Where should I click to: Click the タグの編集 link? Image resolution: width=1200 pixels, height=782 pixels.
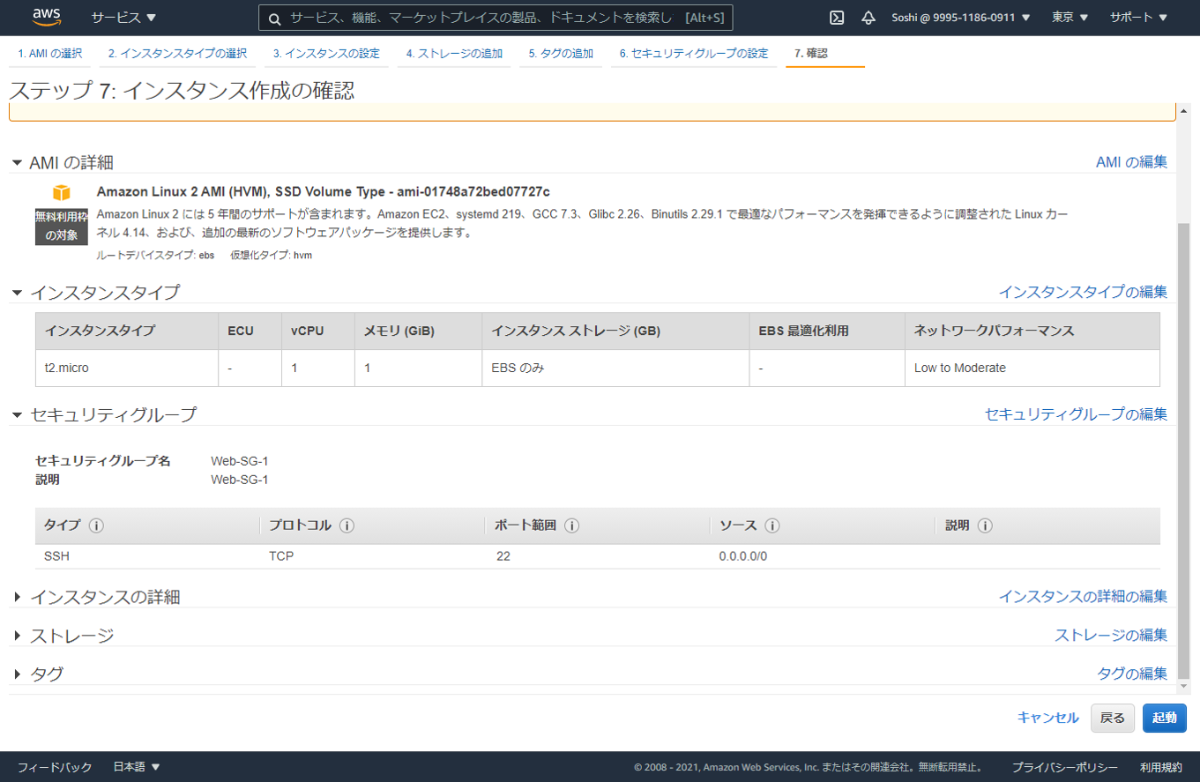coord(1132,673)
